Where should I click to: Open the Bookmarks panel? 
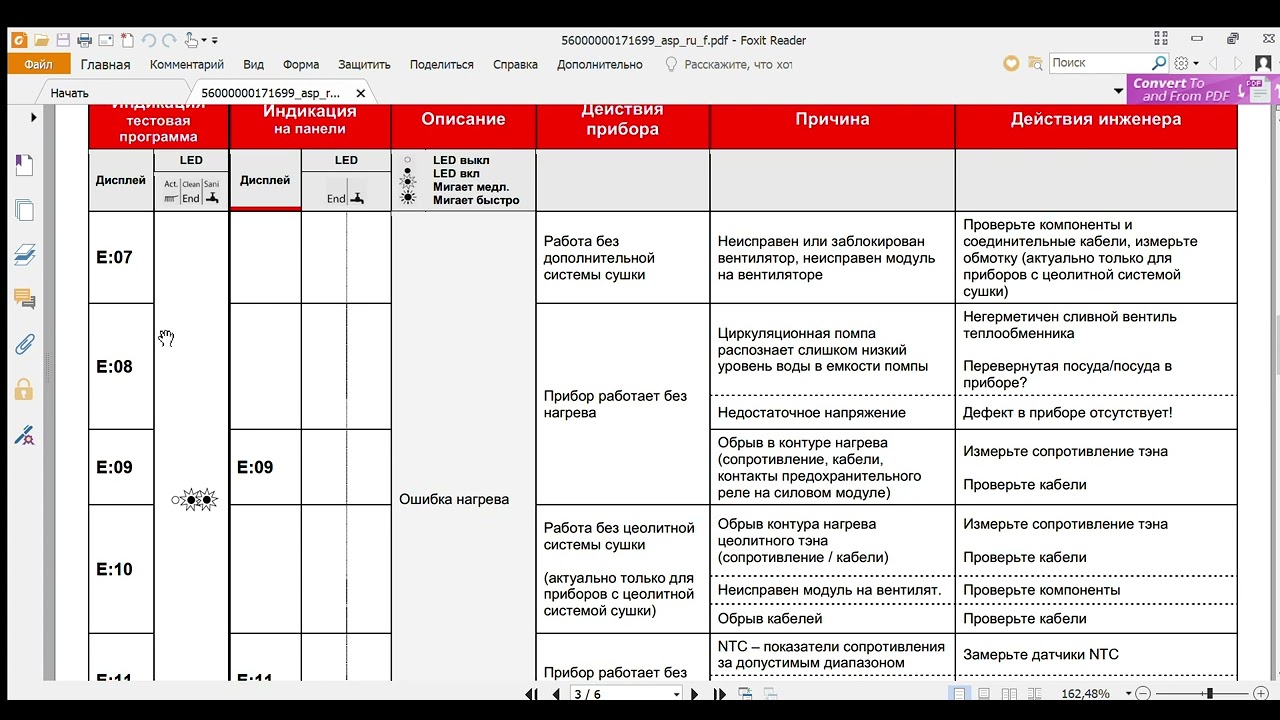point(24,166)
